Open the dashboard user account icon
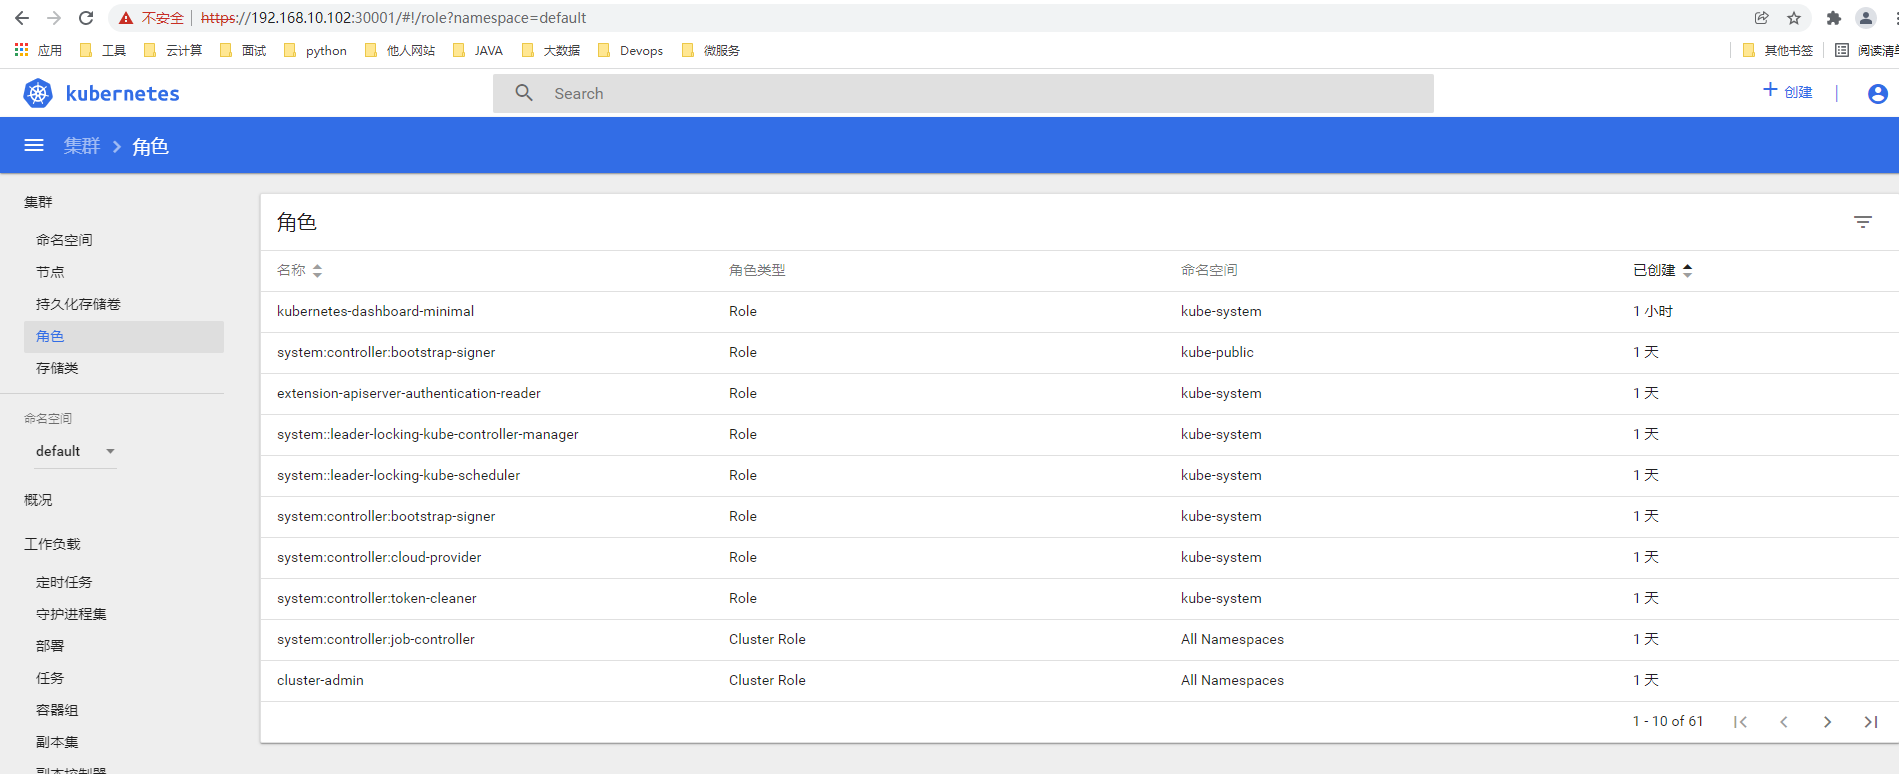1899x774 pixels. coord(1878,93)
